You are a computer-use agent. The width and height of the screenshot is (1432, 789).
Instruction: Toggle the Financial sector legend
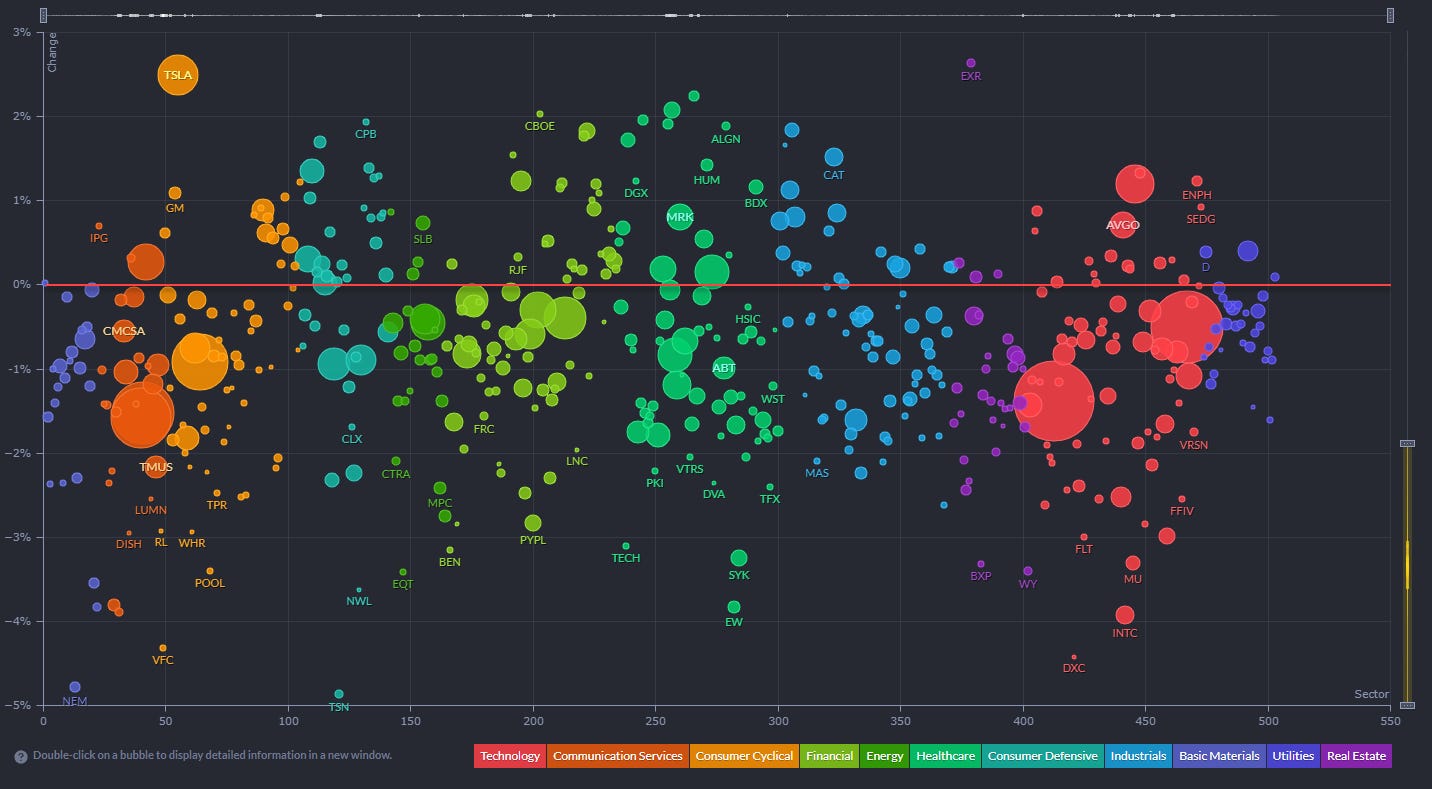(829, 756)
